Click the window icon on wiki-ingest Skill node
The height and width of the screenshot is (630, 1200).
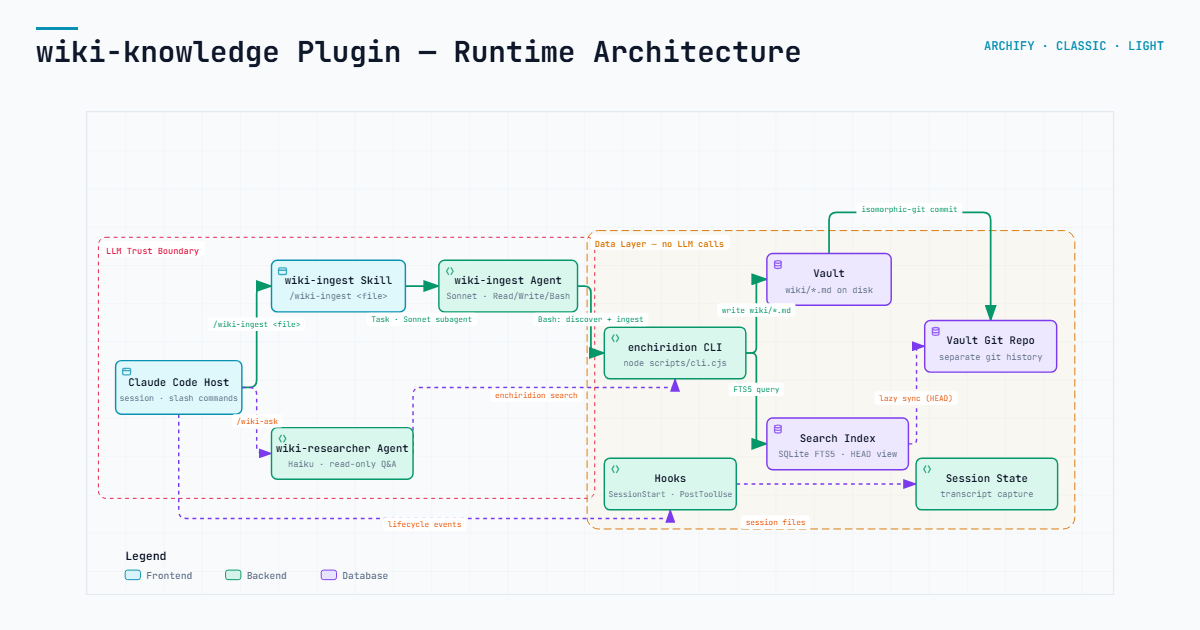pos(282,271)
